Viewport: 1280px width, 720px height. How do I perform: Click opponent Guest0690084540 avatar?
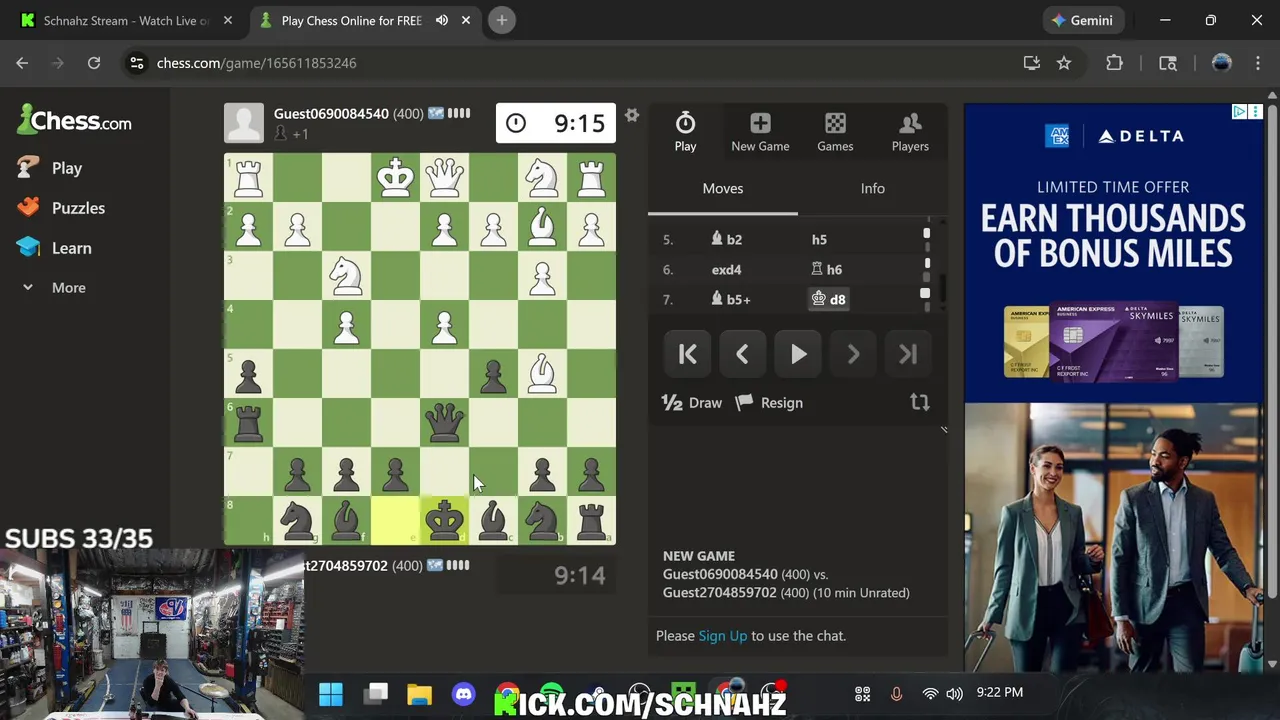coord(244,123)
